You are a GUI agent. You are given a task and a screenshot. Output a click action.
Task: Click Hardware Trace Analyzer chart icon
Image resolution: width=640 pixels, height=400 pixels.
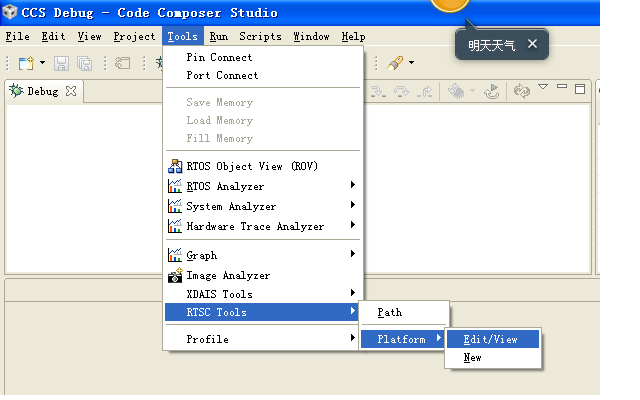[175, 226]
